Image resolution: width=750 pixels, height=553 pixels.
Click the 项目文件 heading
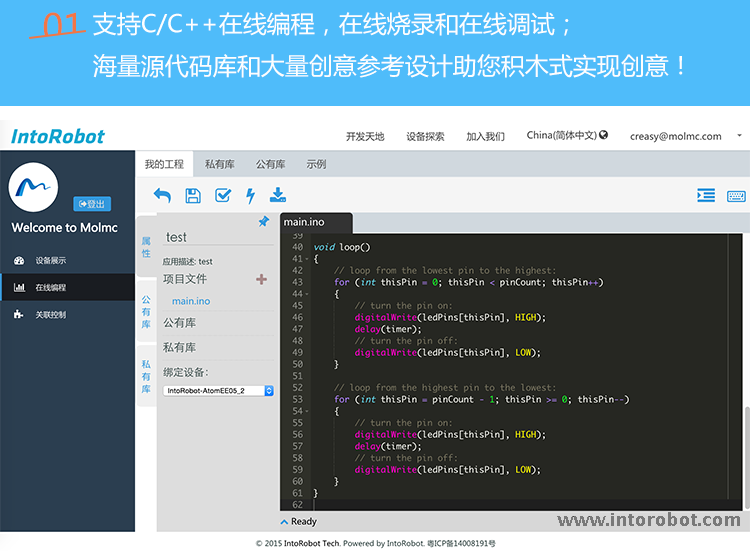[185, 279]
